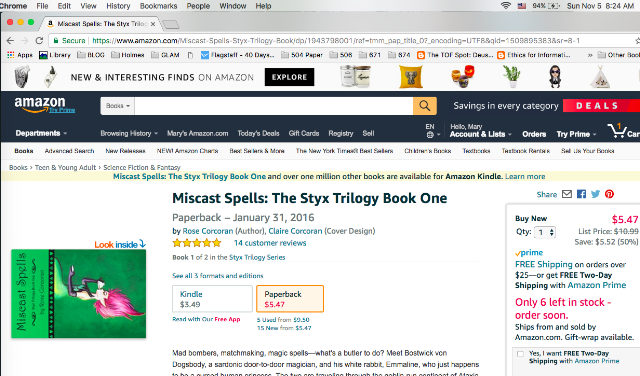
Task: Click the EXPLORE button in the banner
Action: tap(289, 77)
